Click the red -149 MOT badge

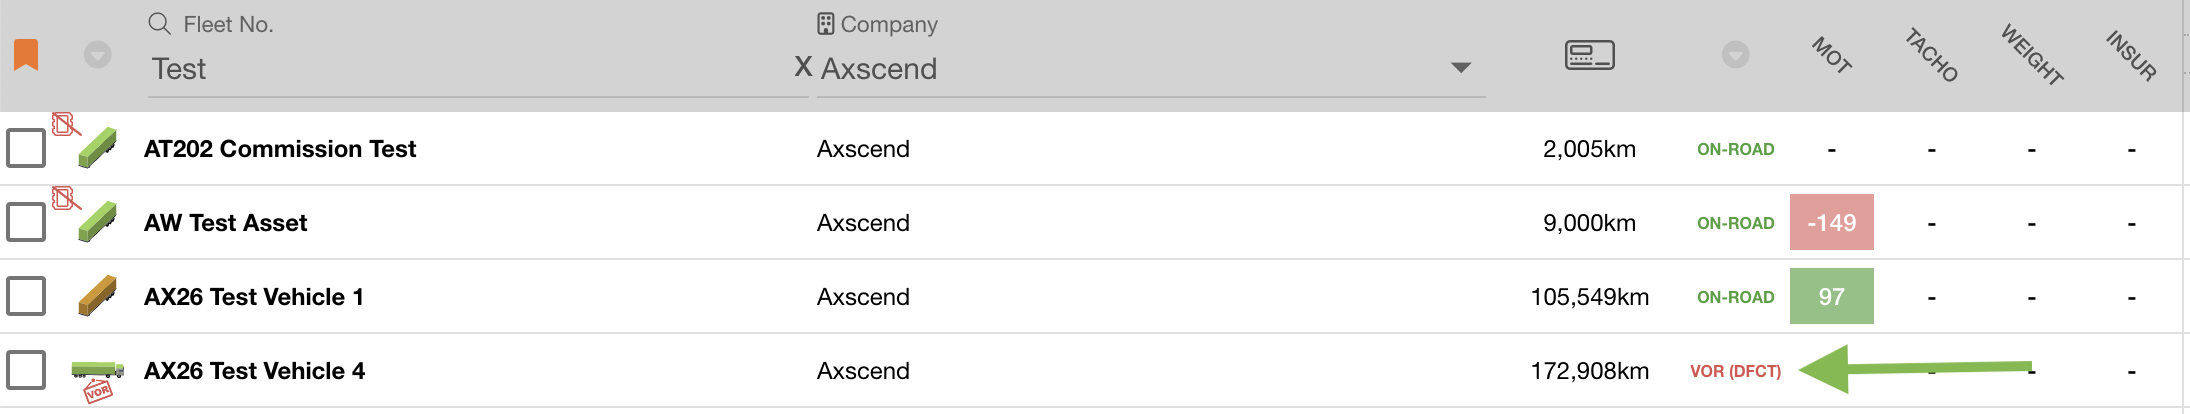[1831, 222]
